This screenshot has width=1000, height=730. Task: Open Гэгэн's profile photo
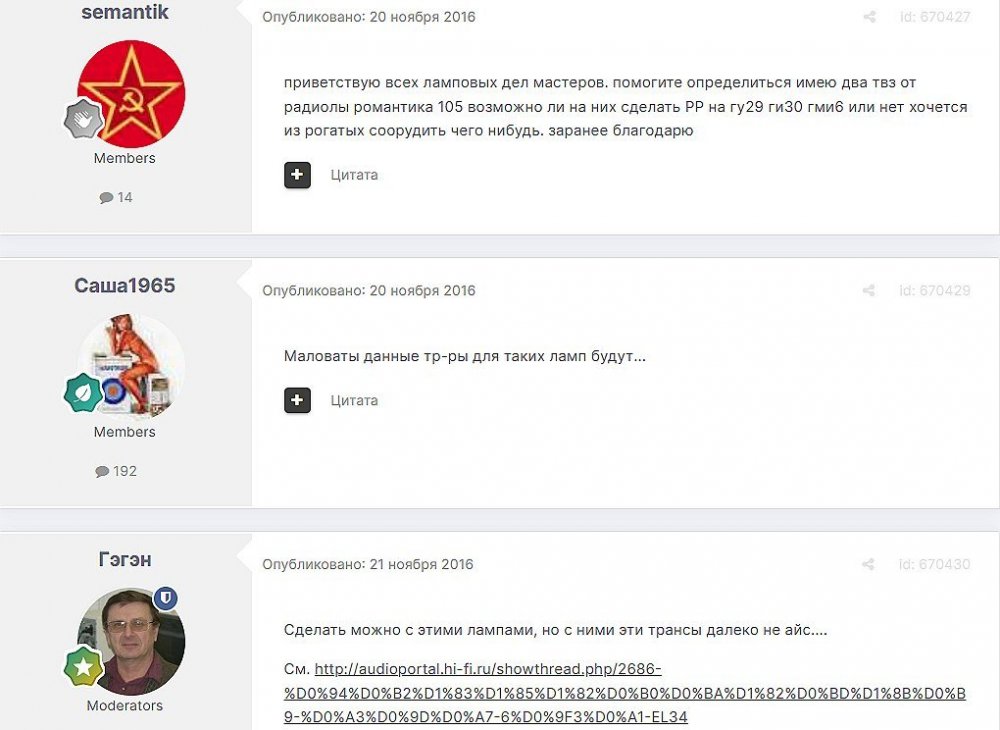[x=131, y=641]
